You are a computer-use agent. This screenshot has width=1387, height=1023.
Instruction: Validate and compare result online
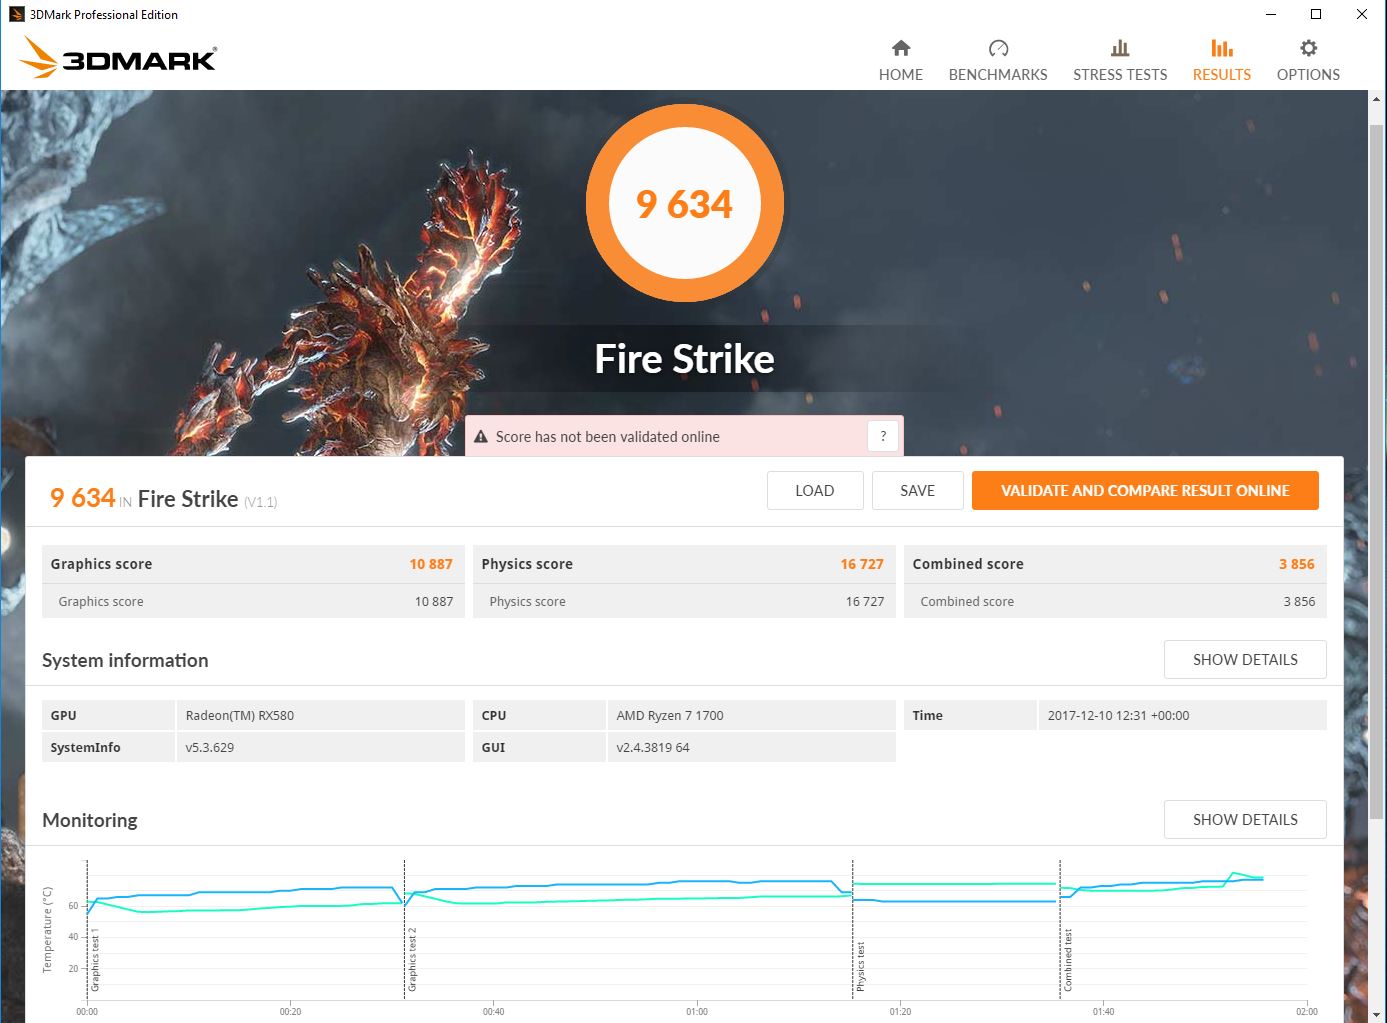point(1145,491)
